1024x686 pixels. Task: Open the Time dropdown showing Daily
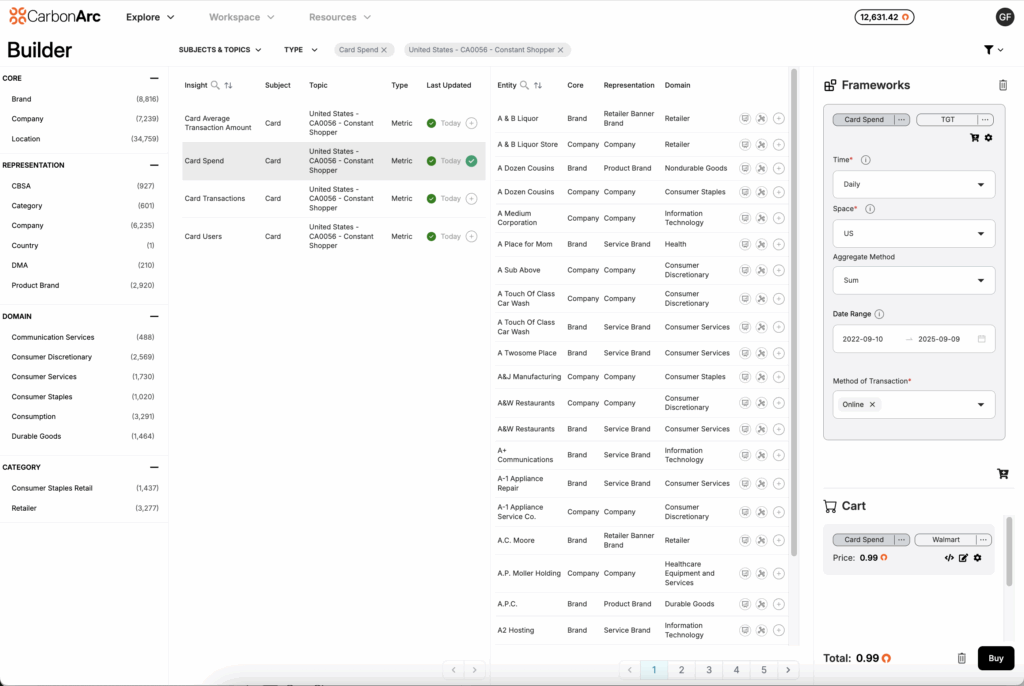[914, 184]
